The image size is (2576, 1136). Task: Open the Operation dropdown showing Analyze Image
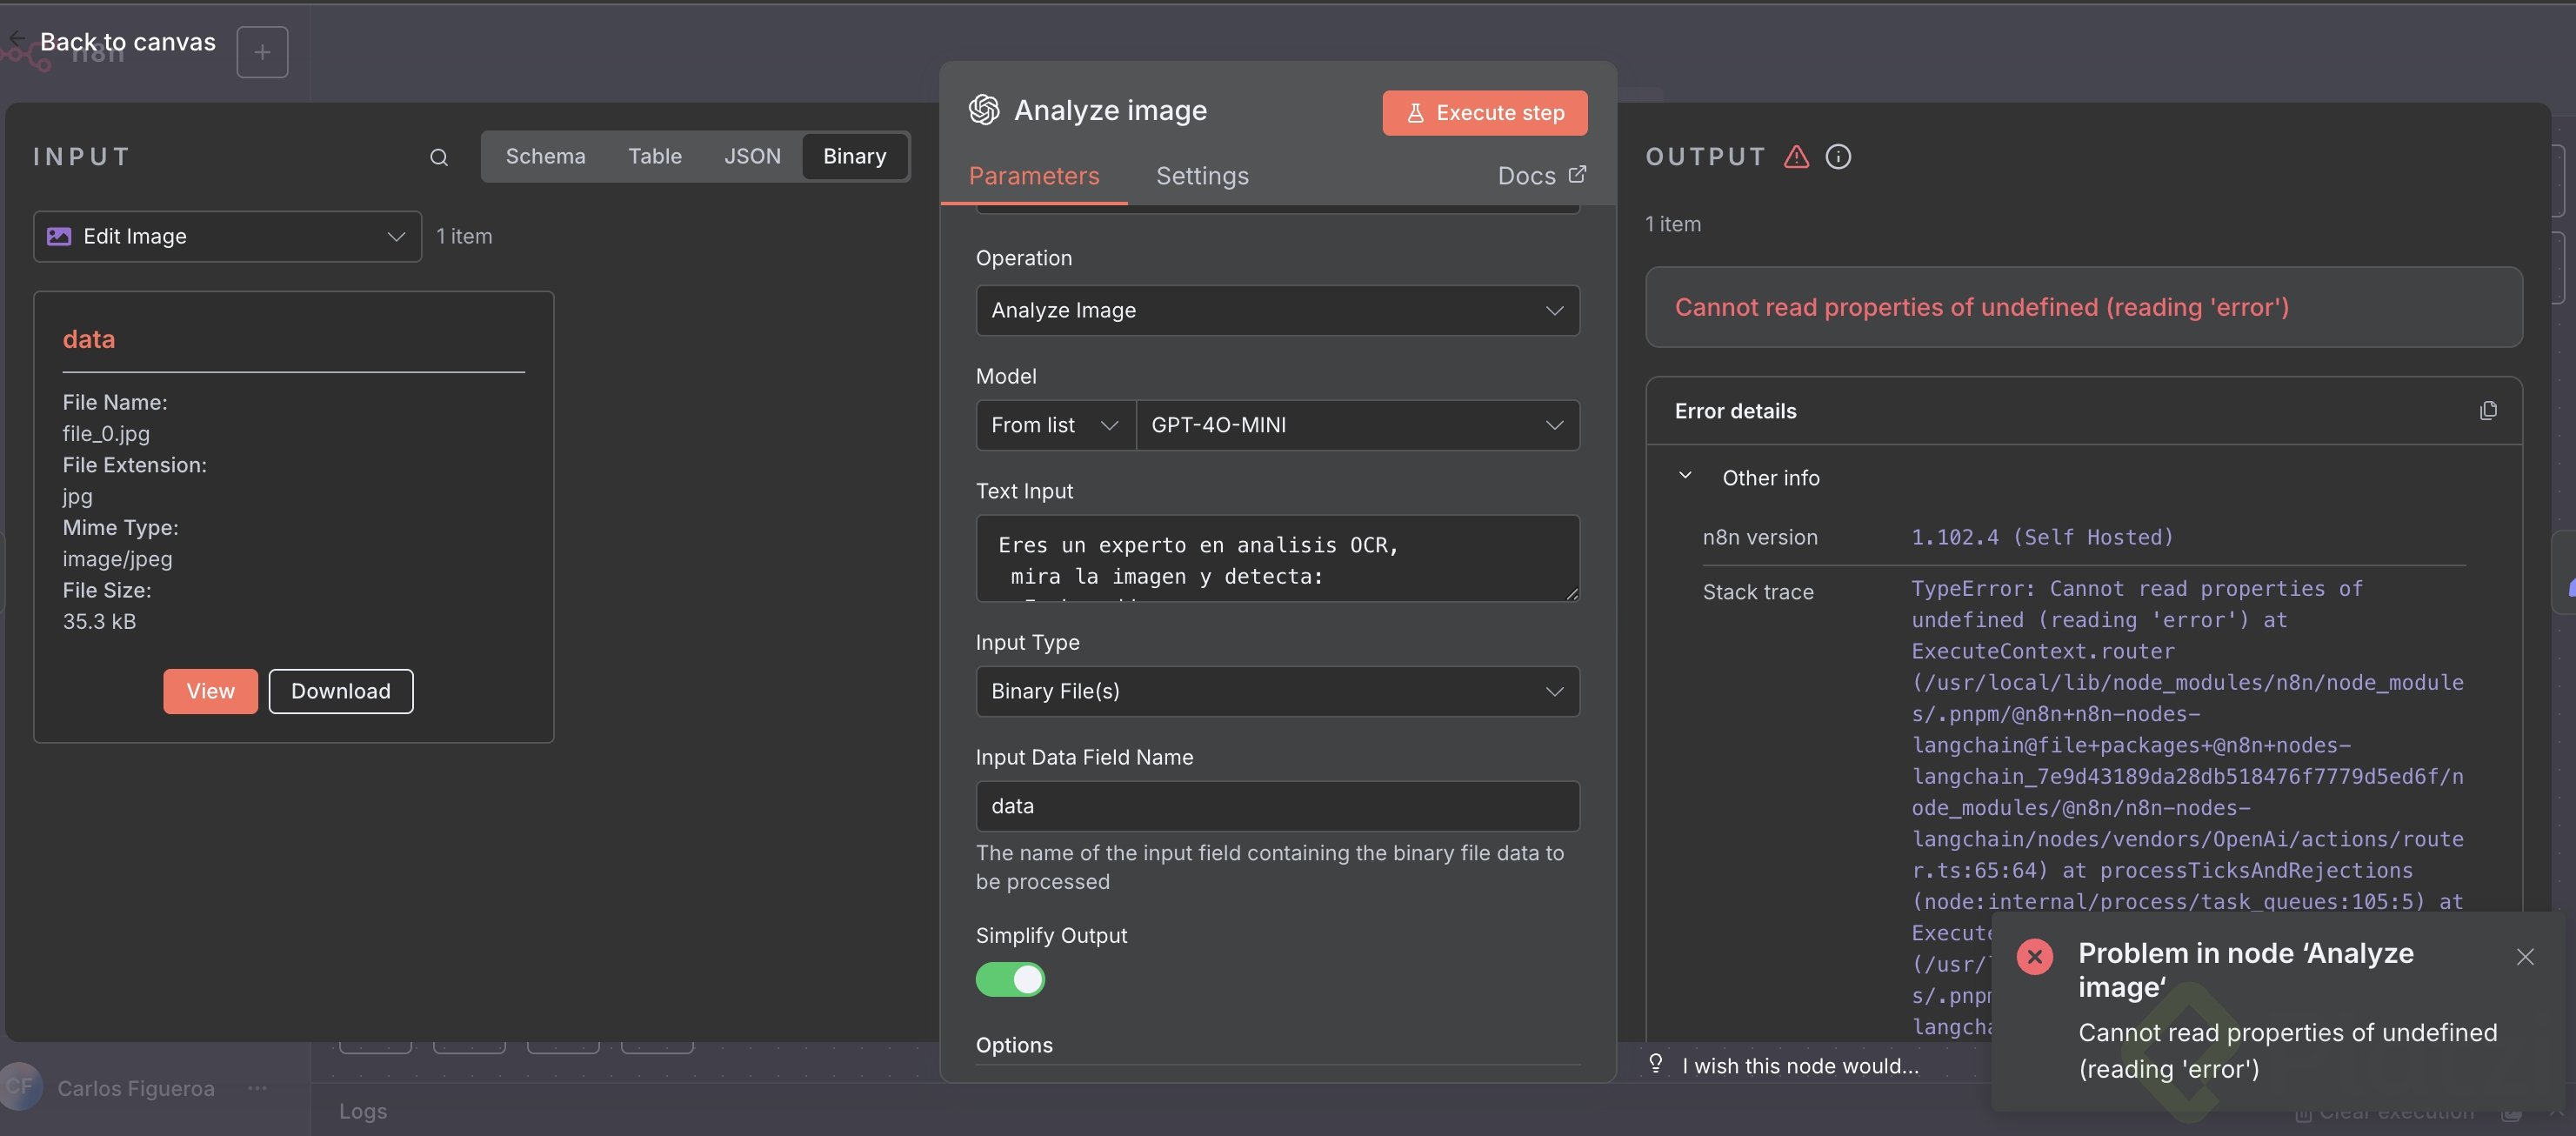click(1277, 311)
